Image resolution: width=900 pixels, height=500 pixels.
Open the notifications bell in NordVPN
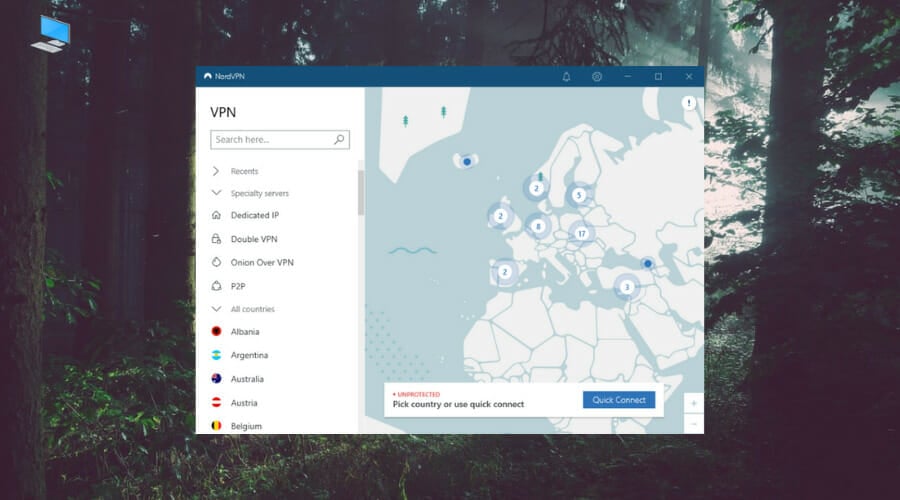coord(566,76)
